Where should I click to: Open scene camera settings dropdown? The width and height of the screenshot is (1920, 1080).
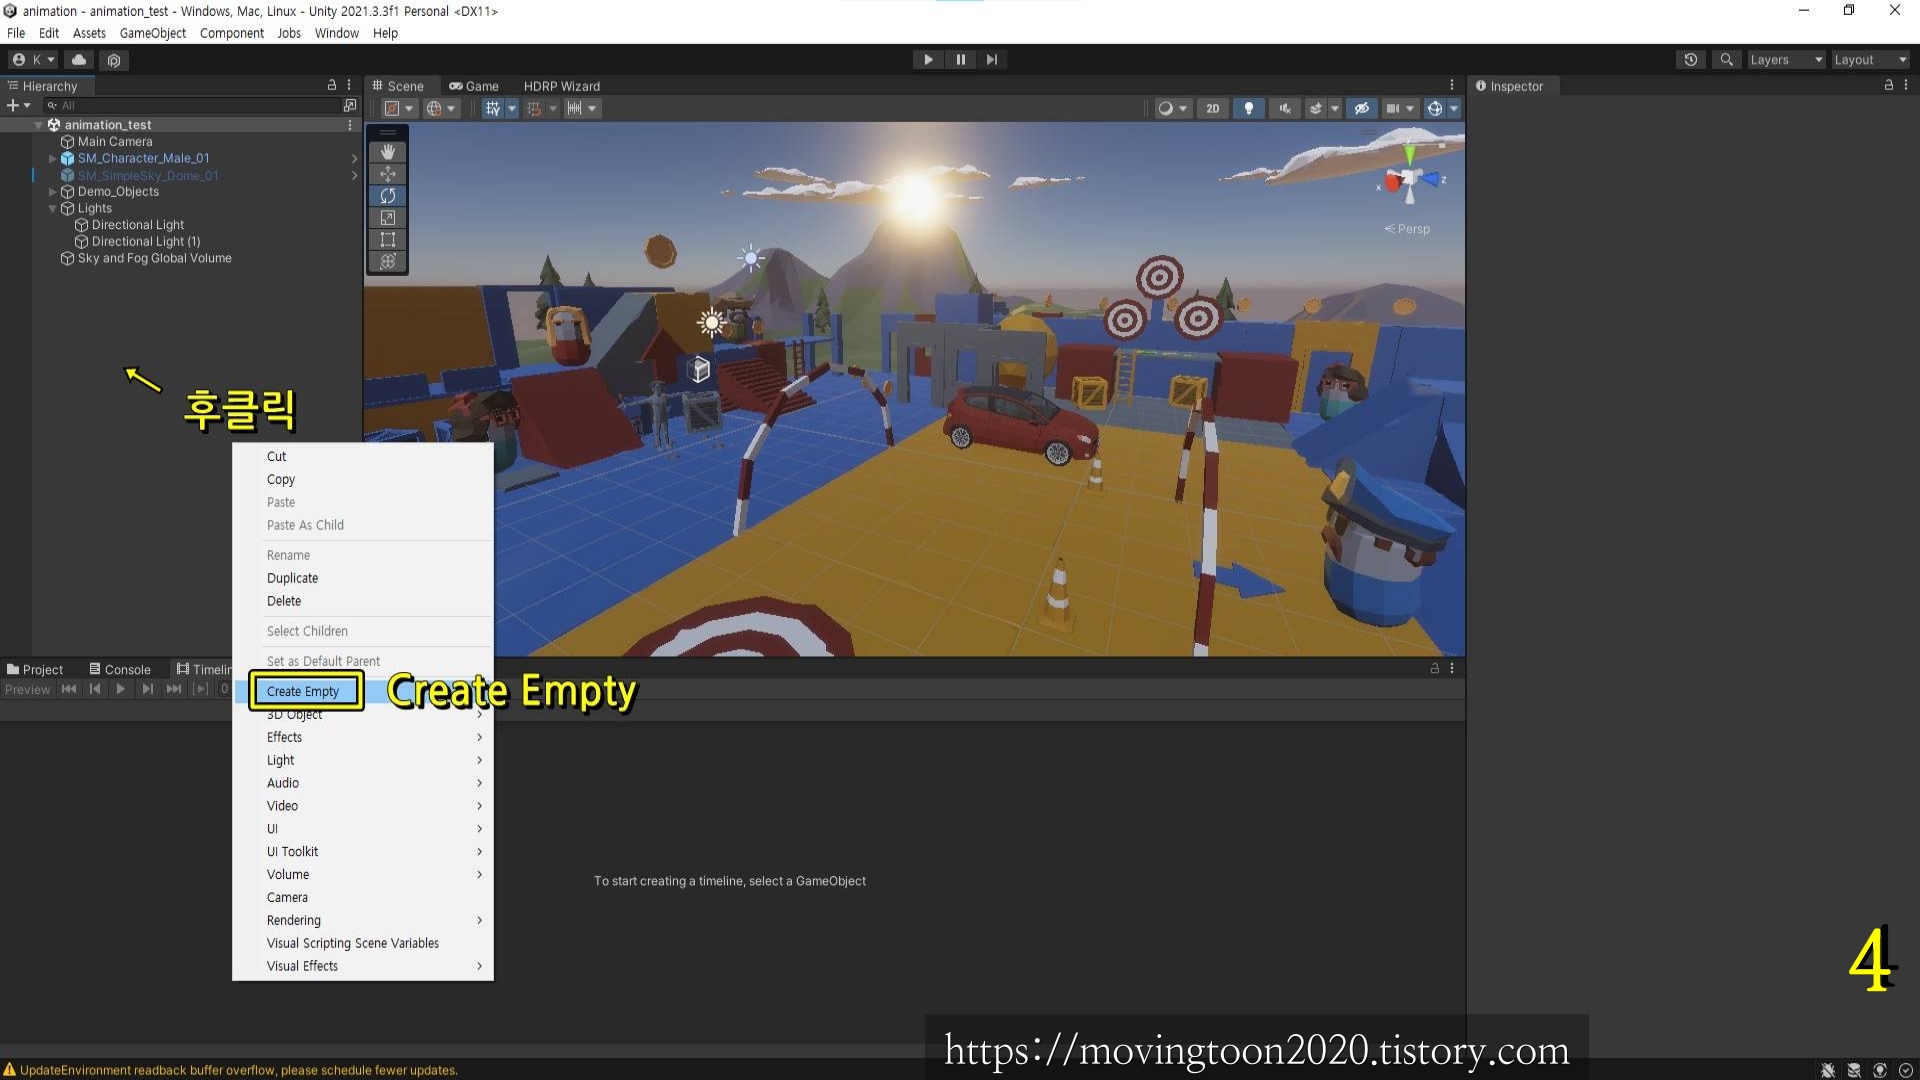(1400, 108)
